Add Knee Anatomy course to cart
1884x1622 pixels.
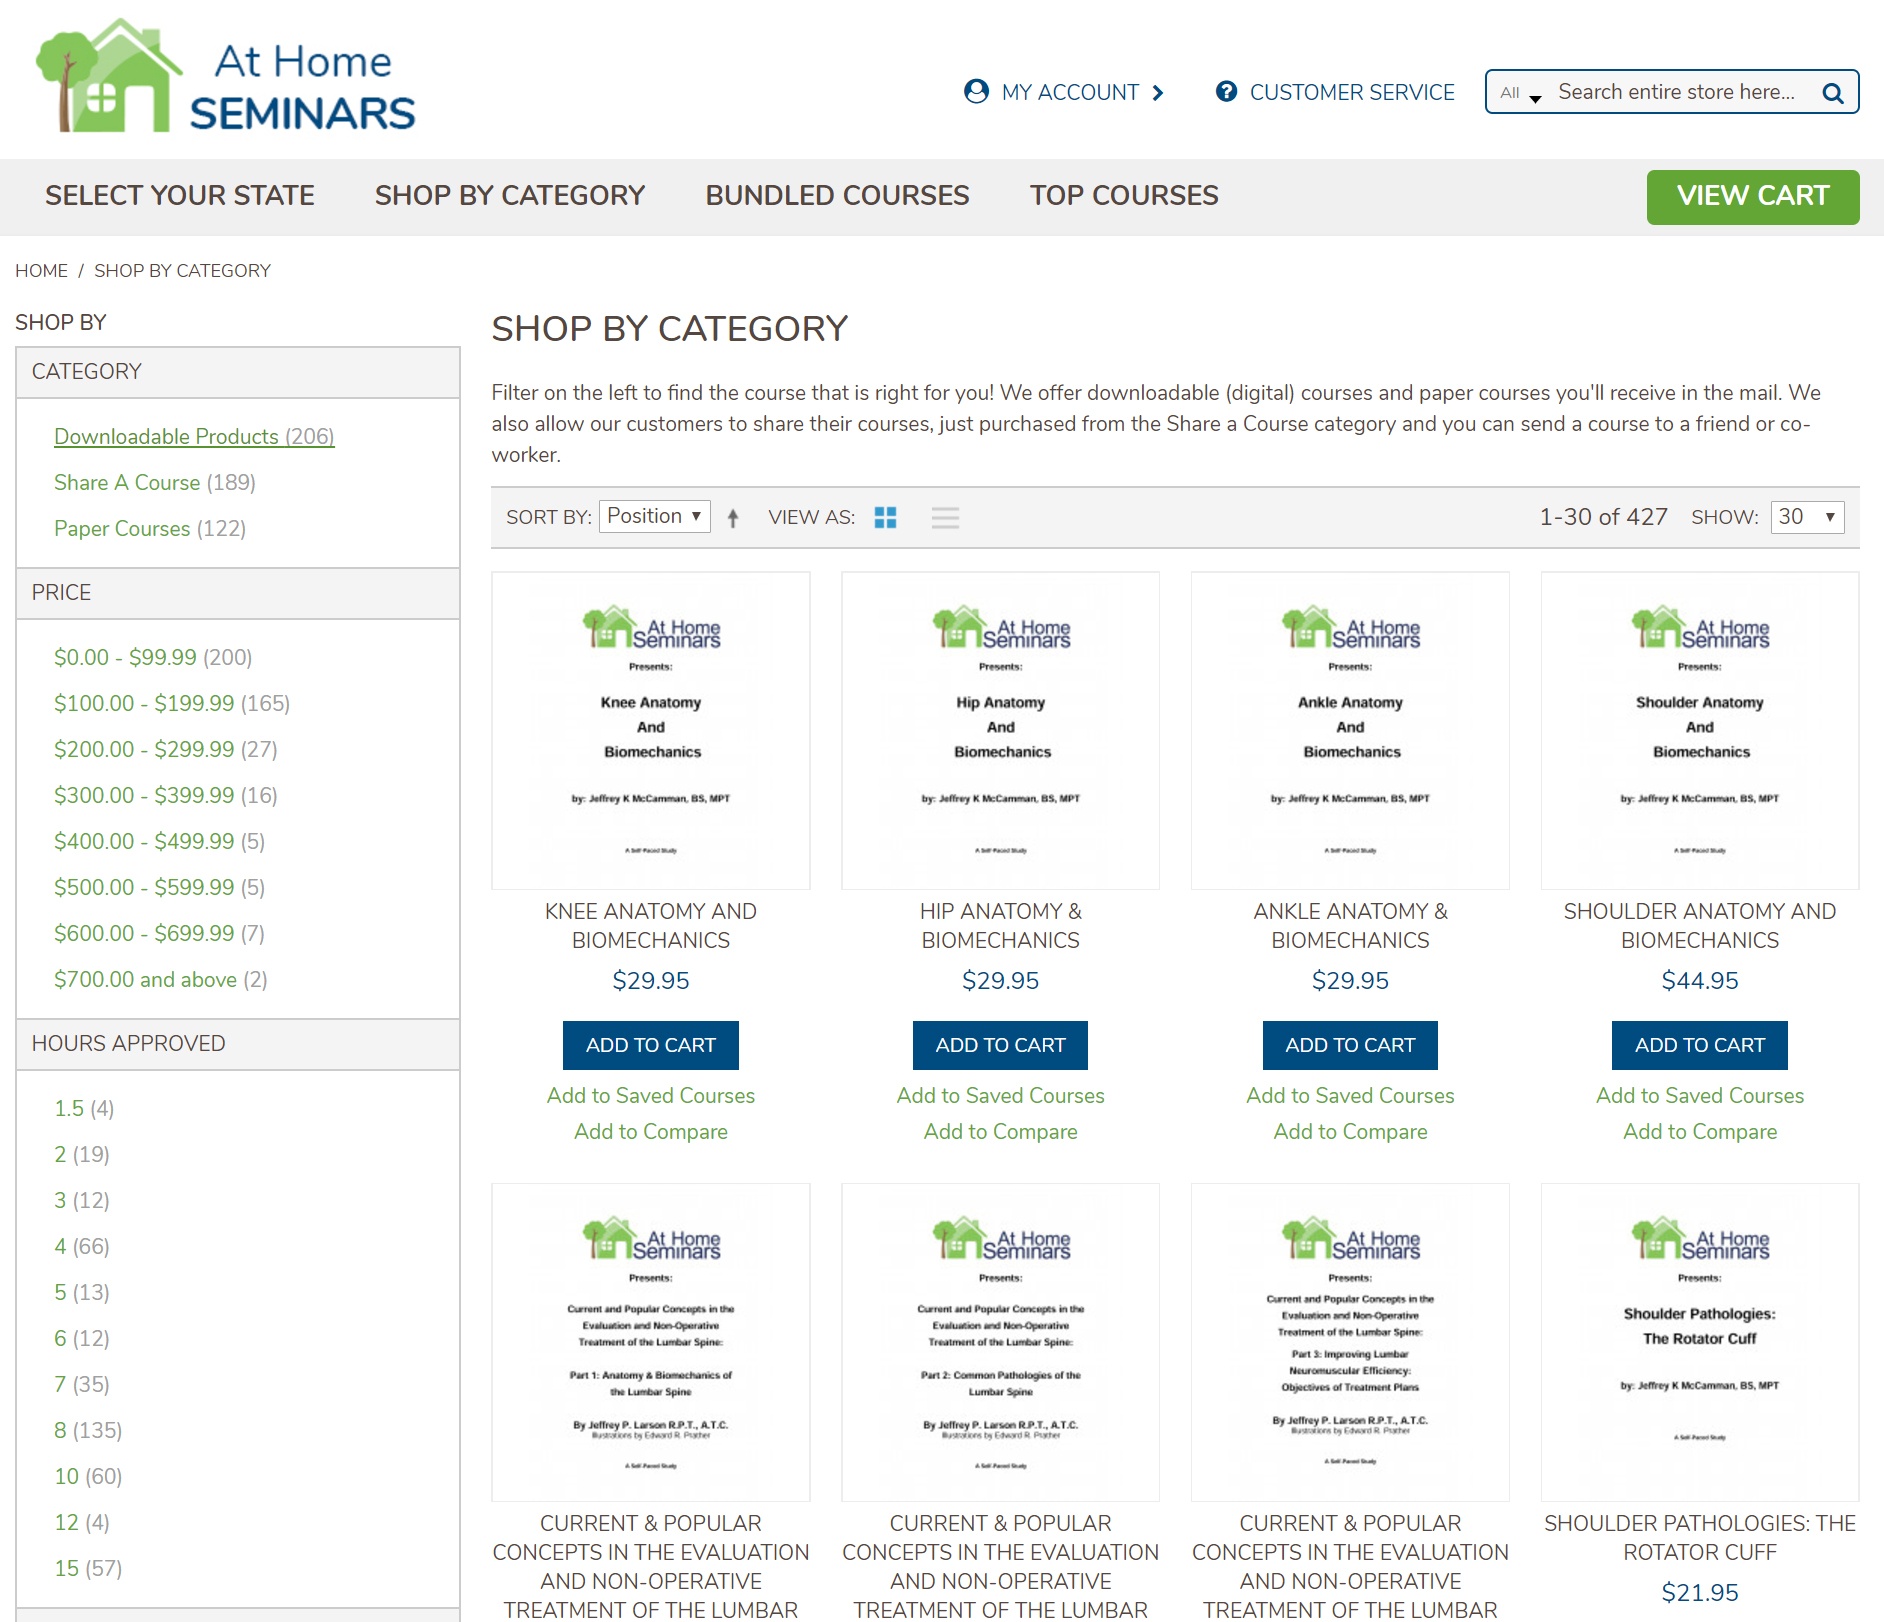(x=651, y=1046)
